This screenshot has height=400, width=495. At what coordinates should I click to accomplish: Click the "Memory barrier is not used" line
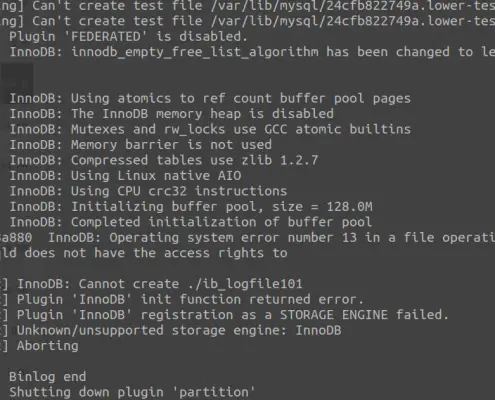point(140,145)
